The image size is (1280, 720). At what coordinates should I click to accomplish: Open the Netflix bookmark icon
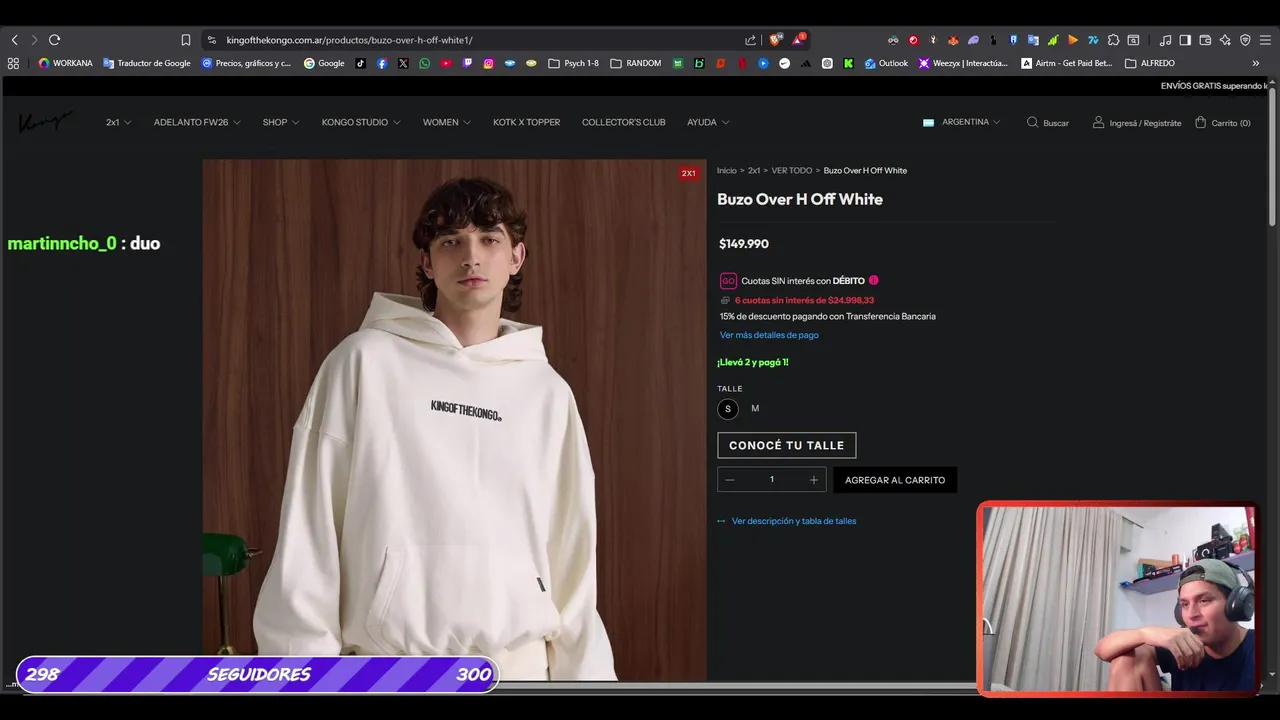pyautogui.click(x=742, y=63)
